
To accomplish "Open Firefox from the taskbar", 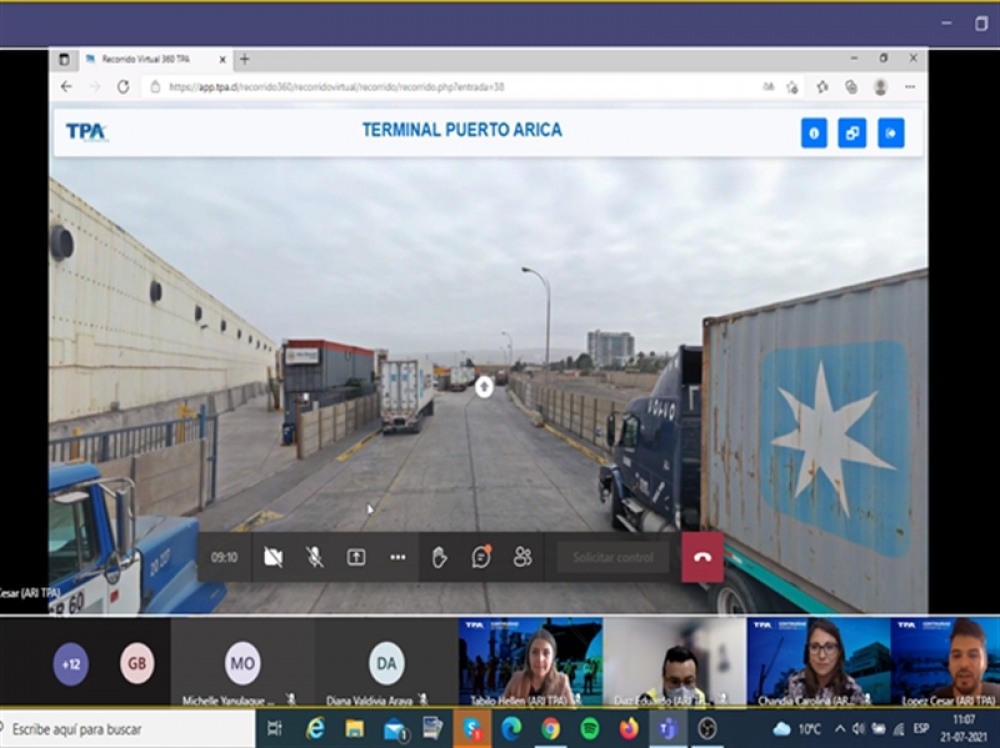I will pyautogui.click(x=629, y=728).
